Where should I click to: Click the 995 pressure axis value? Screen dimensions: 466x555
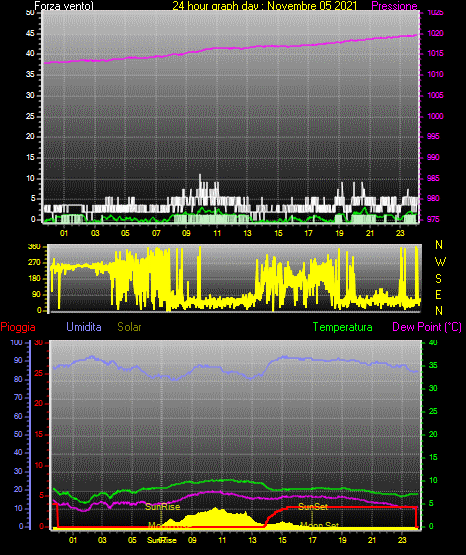tap(433, 136)
